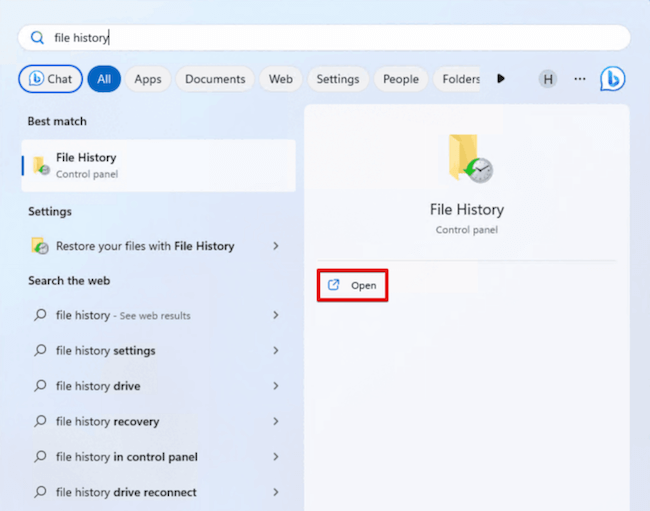Screen dimensions: 650x511
Task: Select the People filter tab
Action: point(401,79)
